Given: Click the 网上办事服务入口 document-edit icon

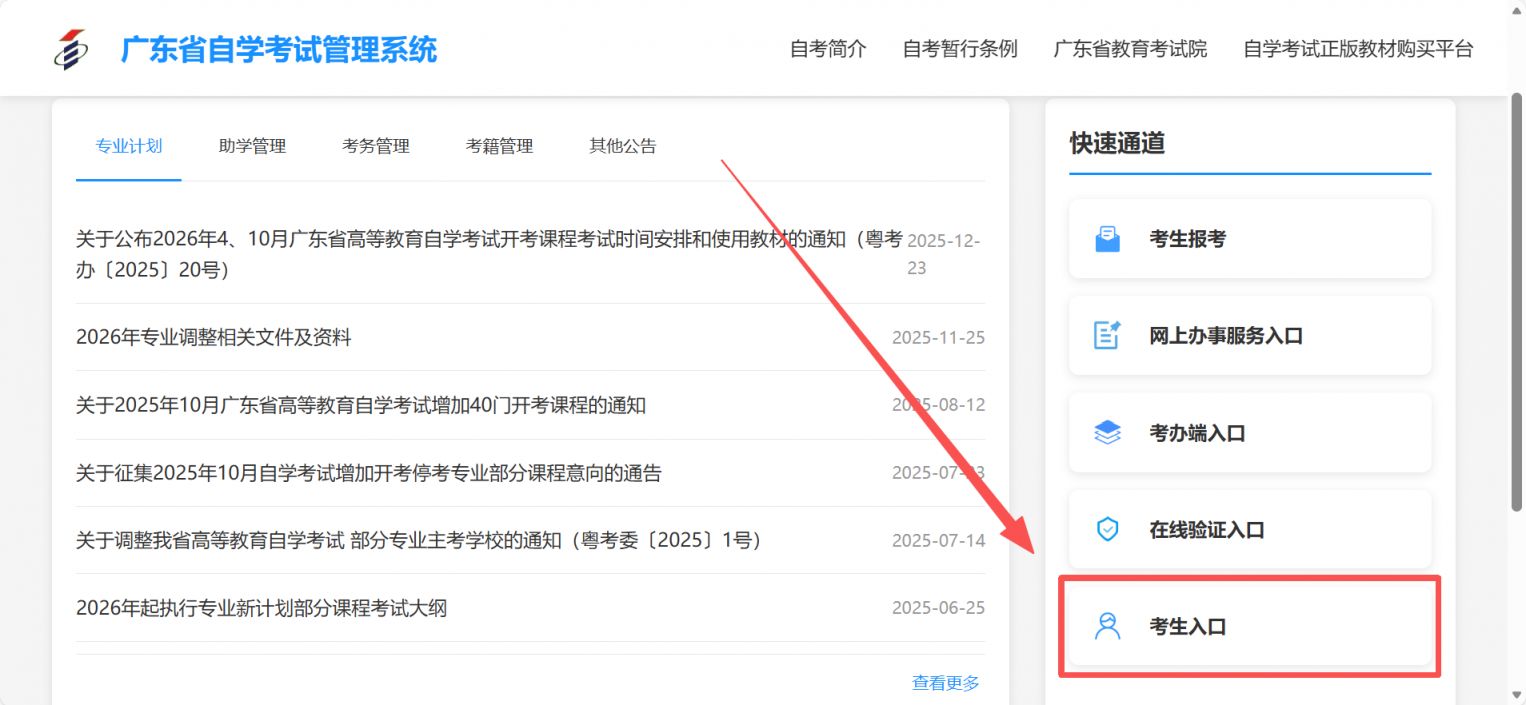Looking at the screenshot, I should pos(1107,336).
